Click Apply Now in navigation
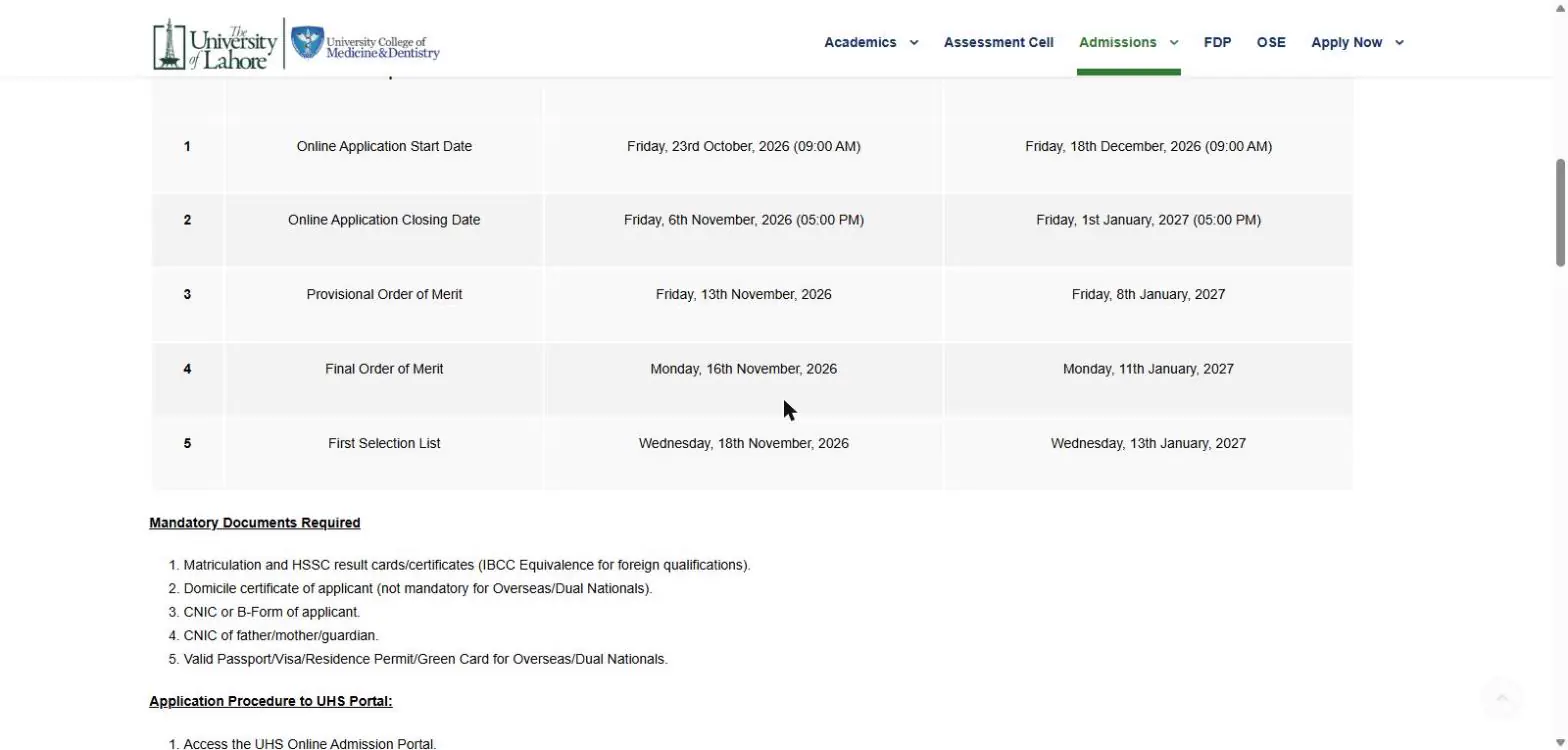The height and width of the screenshot is (750, 1568). pos(1346,42)
